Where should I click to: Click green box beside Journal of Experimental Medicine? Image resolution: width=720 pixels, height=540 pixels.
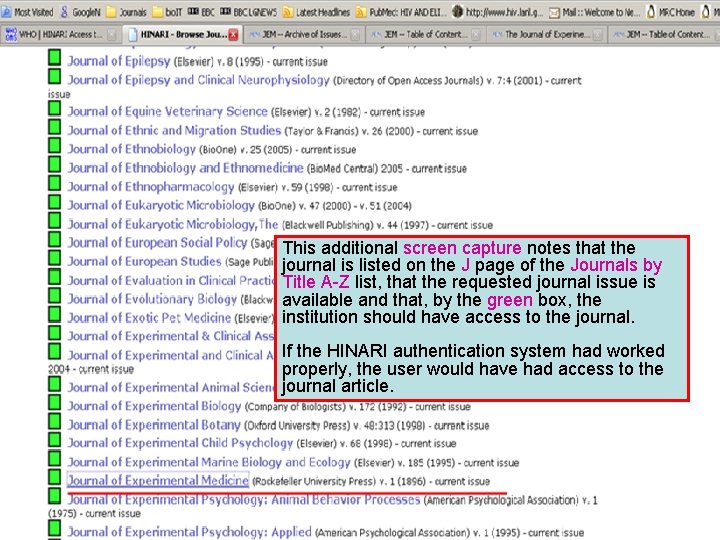point(55,477)
